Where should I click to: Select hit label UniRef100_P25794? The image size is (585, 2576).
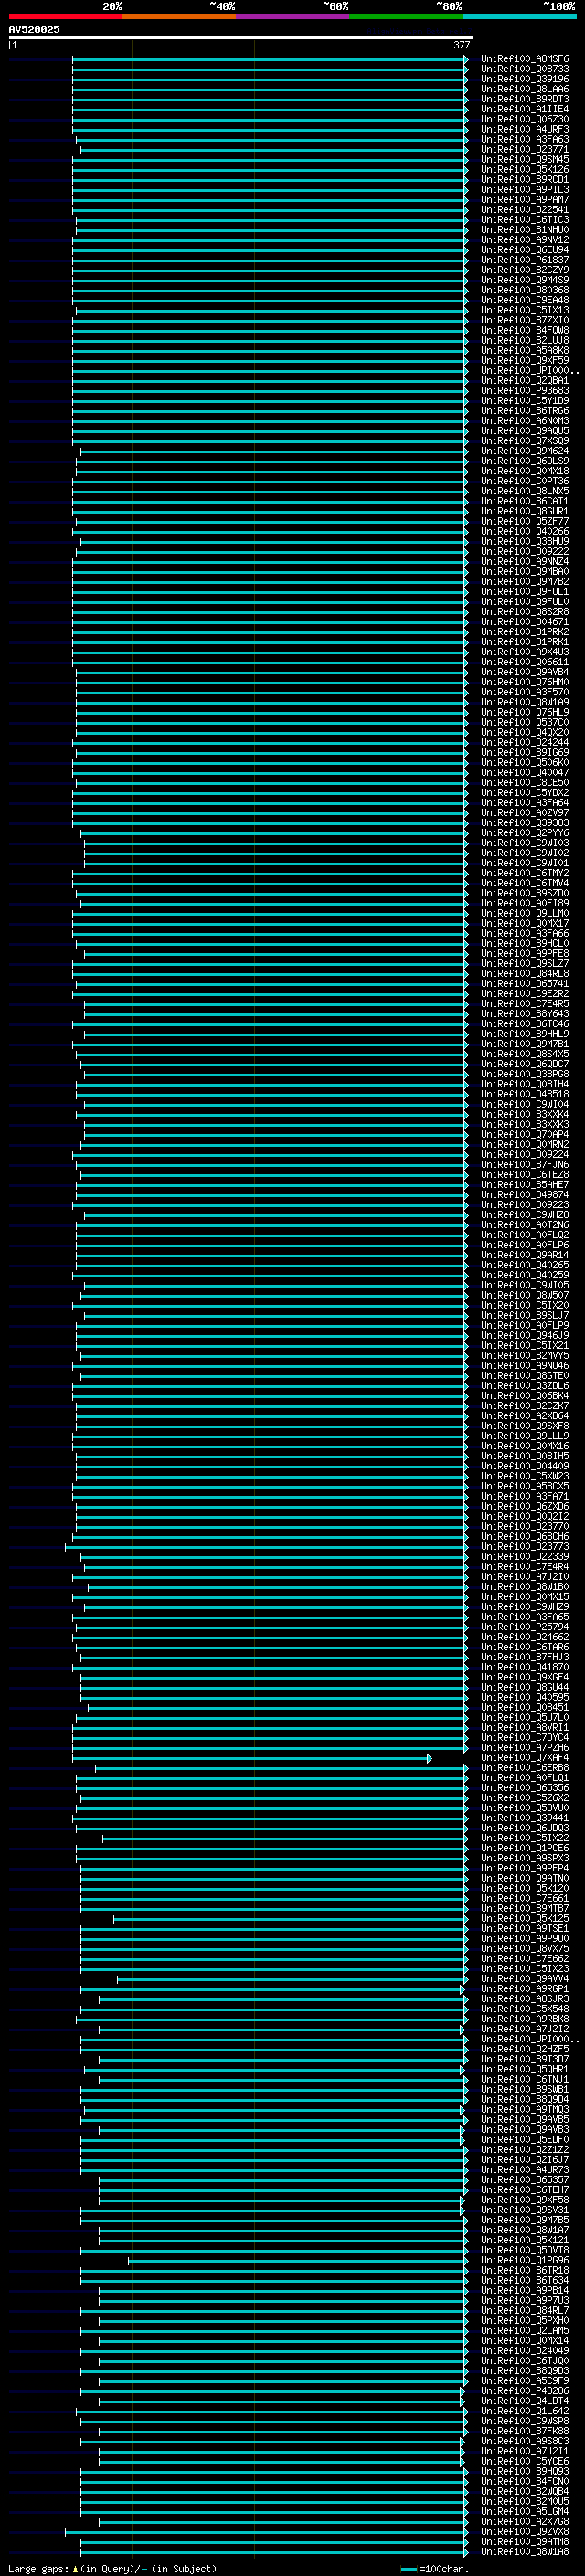coord(525,1627)
